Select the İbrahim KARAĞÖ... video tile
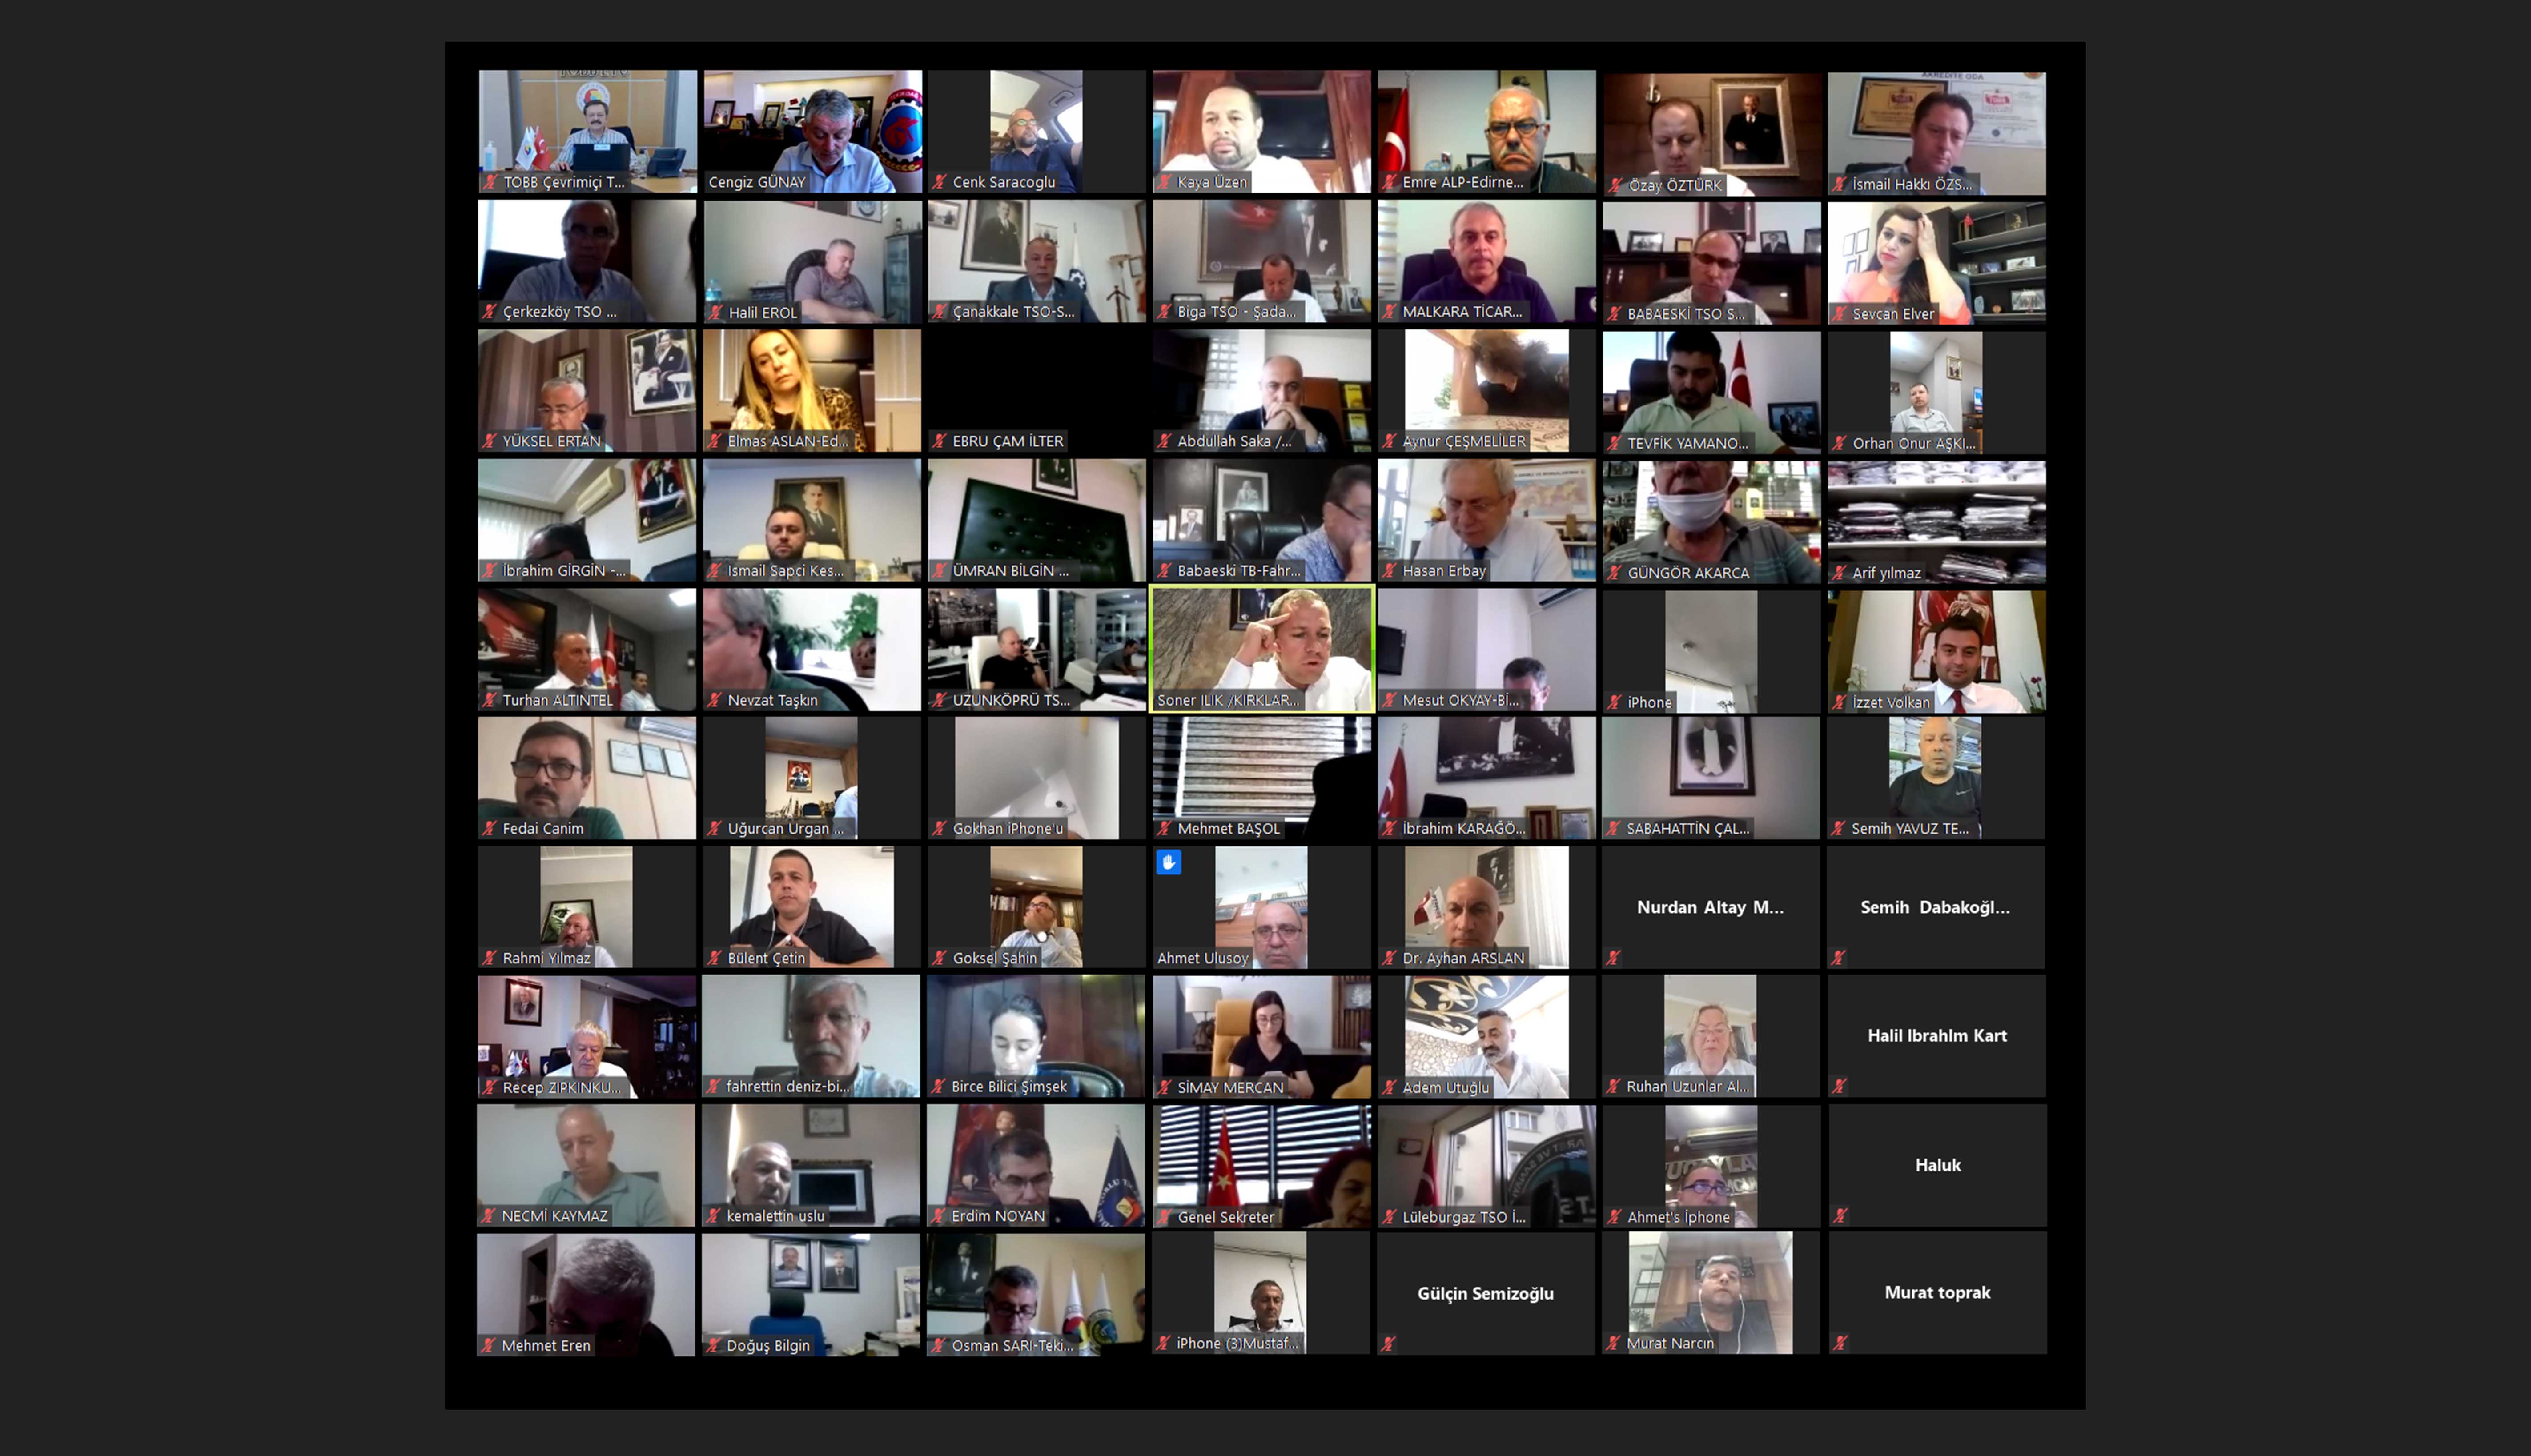The height and width of the screenshot is (1456, 2531). (1487, 778)
